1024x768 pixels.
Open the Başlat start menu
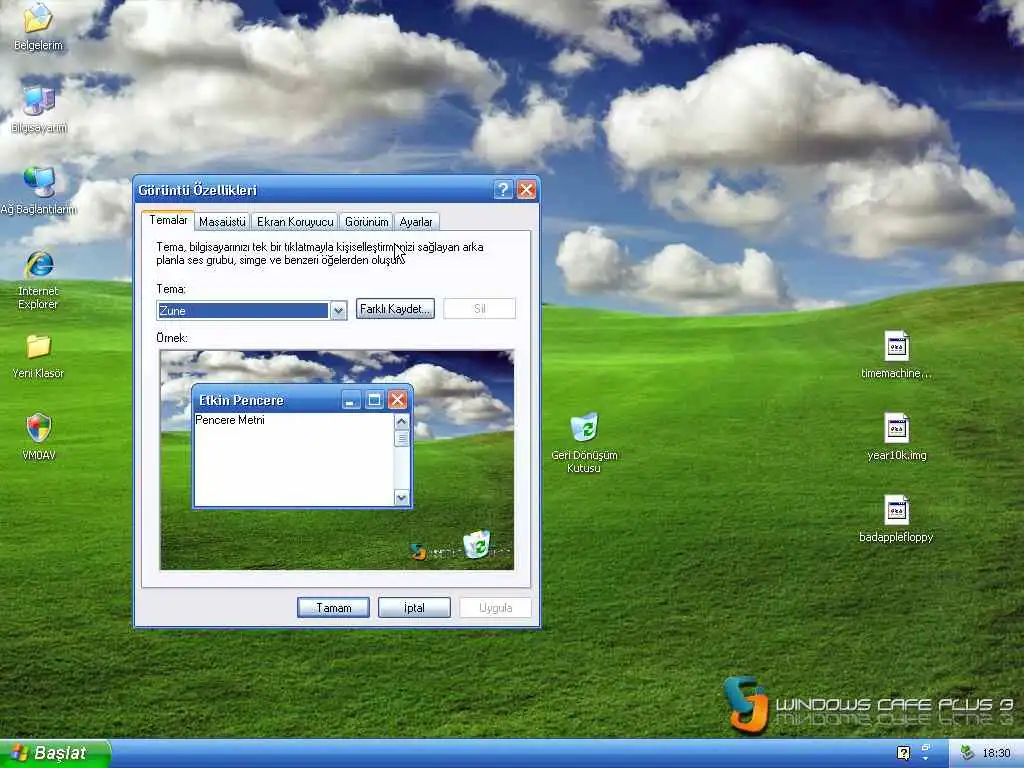[x=55, y=754]
